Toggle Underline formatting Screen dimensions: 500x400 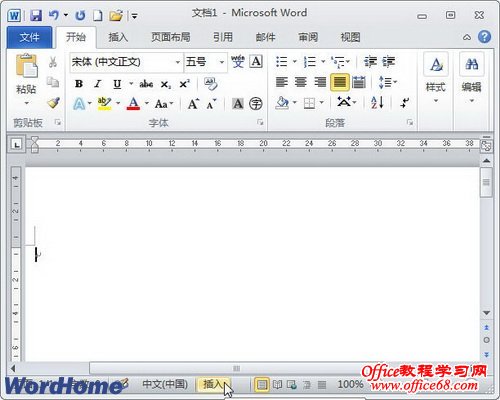coord(117,84)
